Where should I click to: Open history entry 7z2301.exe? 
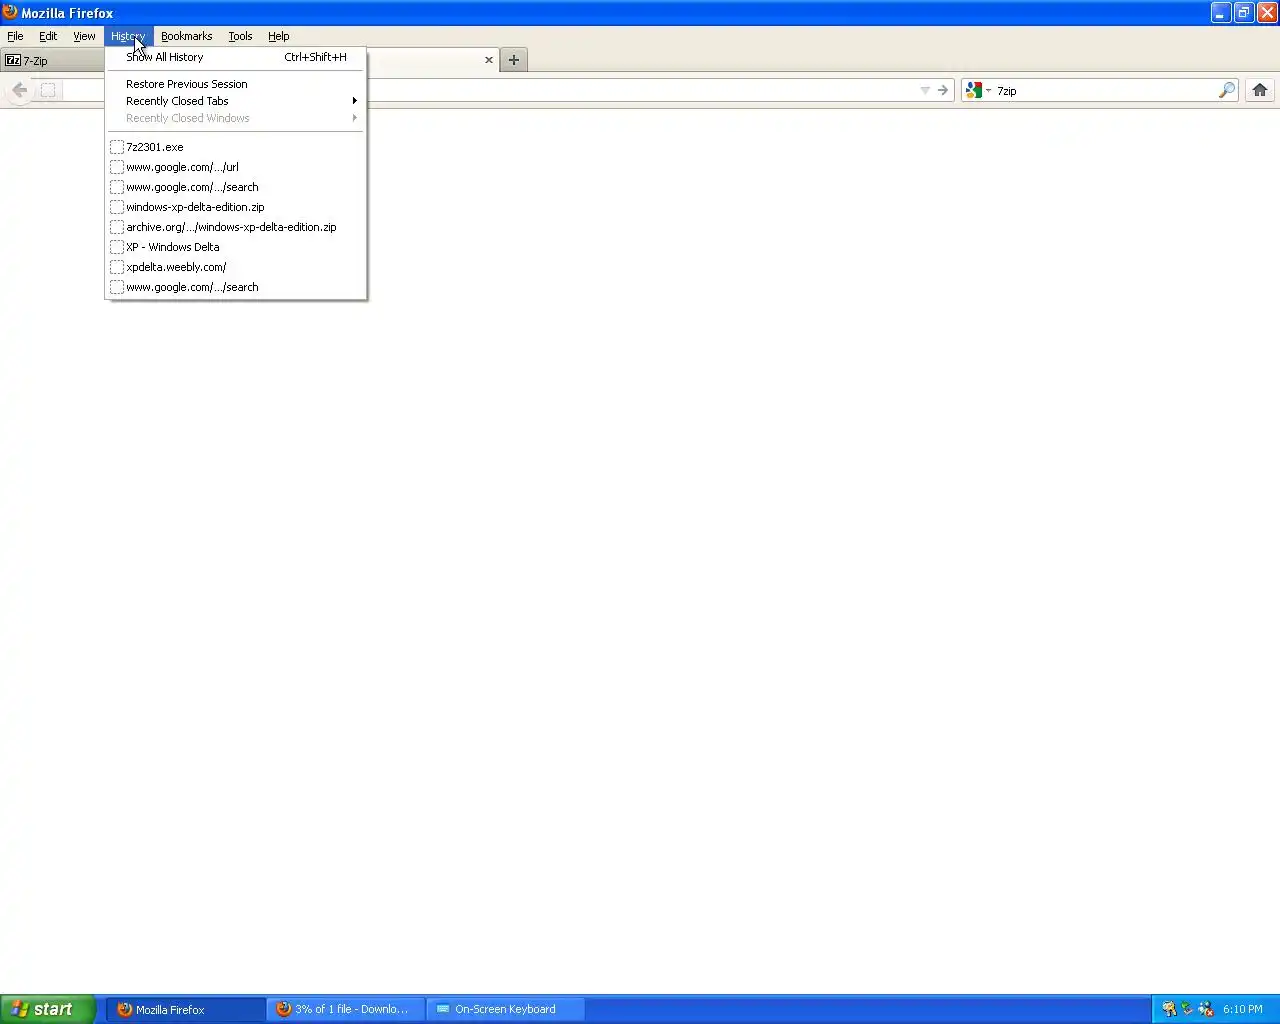236,147
